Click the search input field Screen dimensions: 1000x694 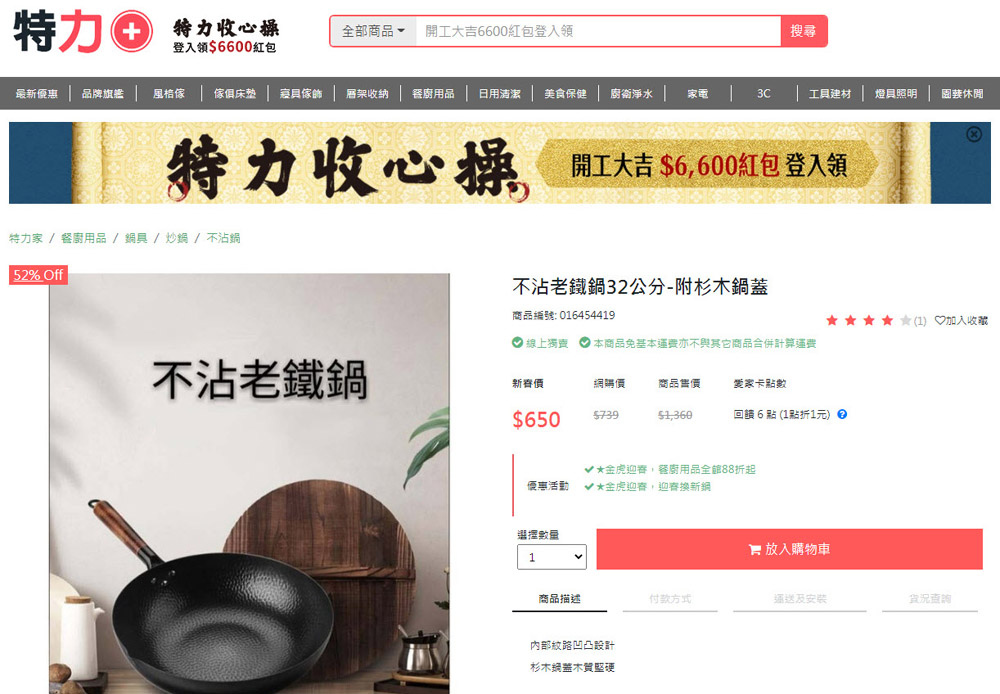[x=598, y=31]
